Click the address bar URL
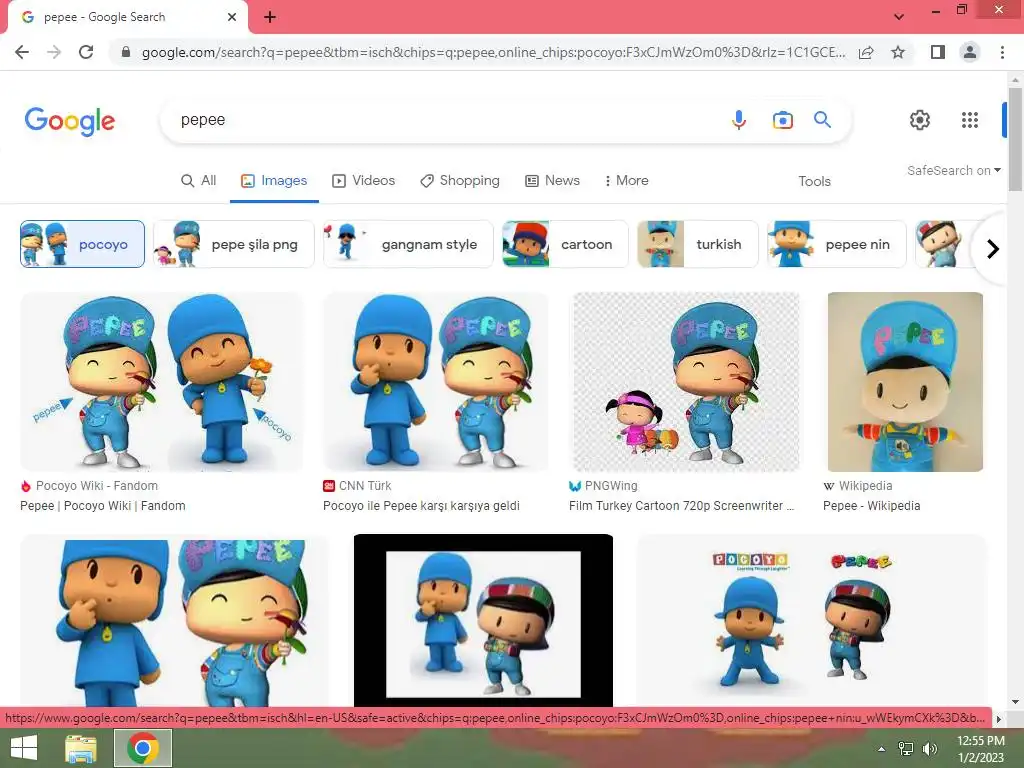This screenshot has width=1024, height=768. (x=493, y=52)
